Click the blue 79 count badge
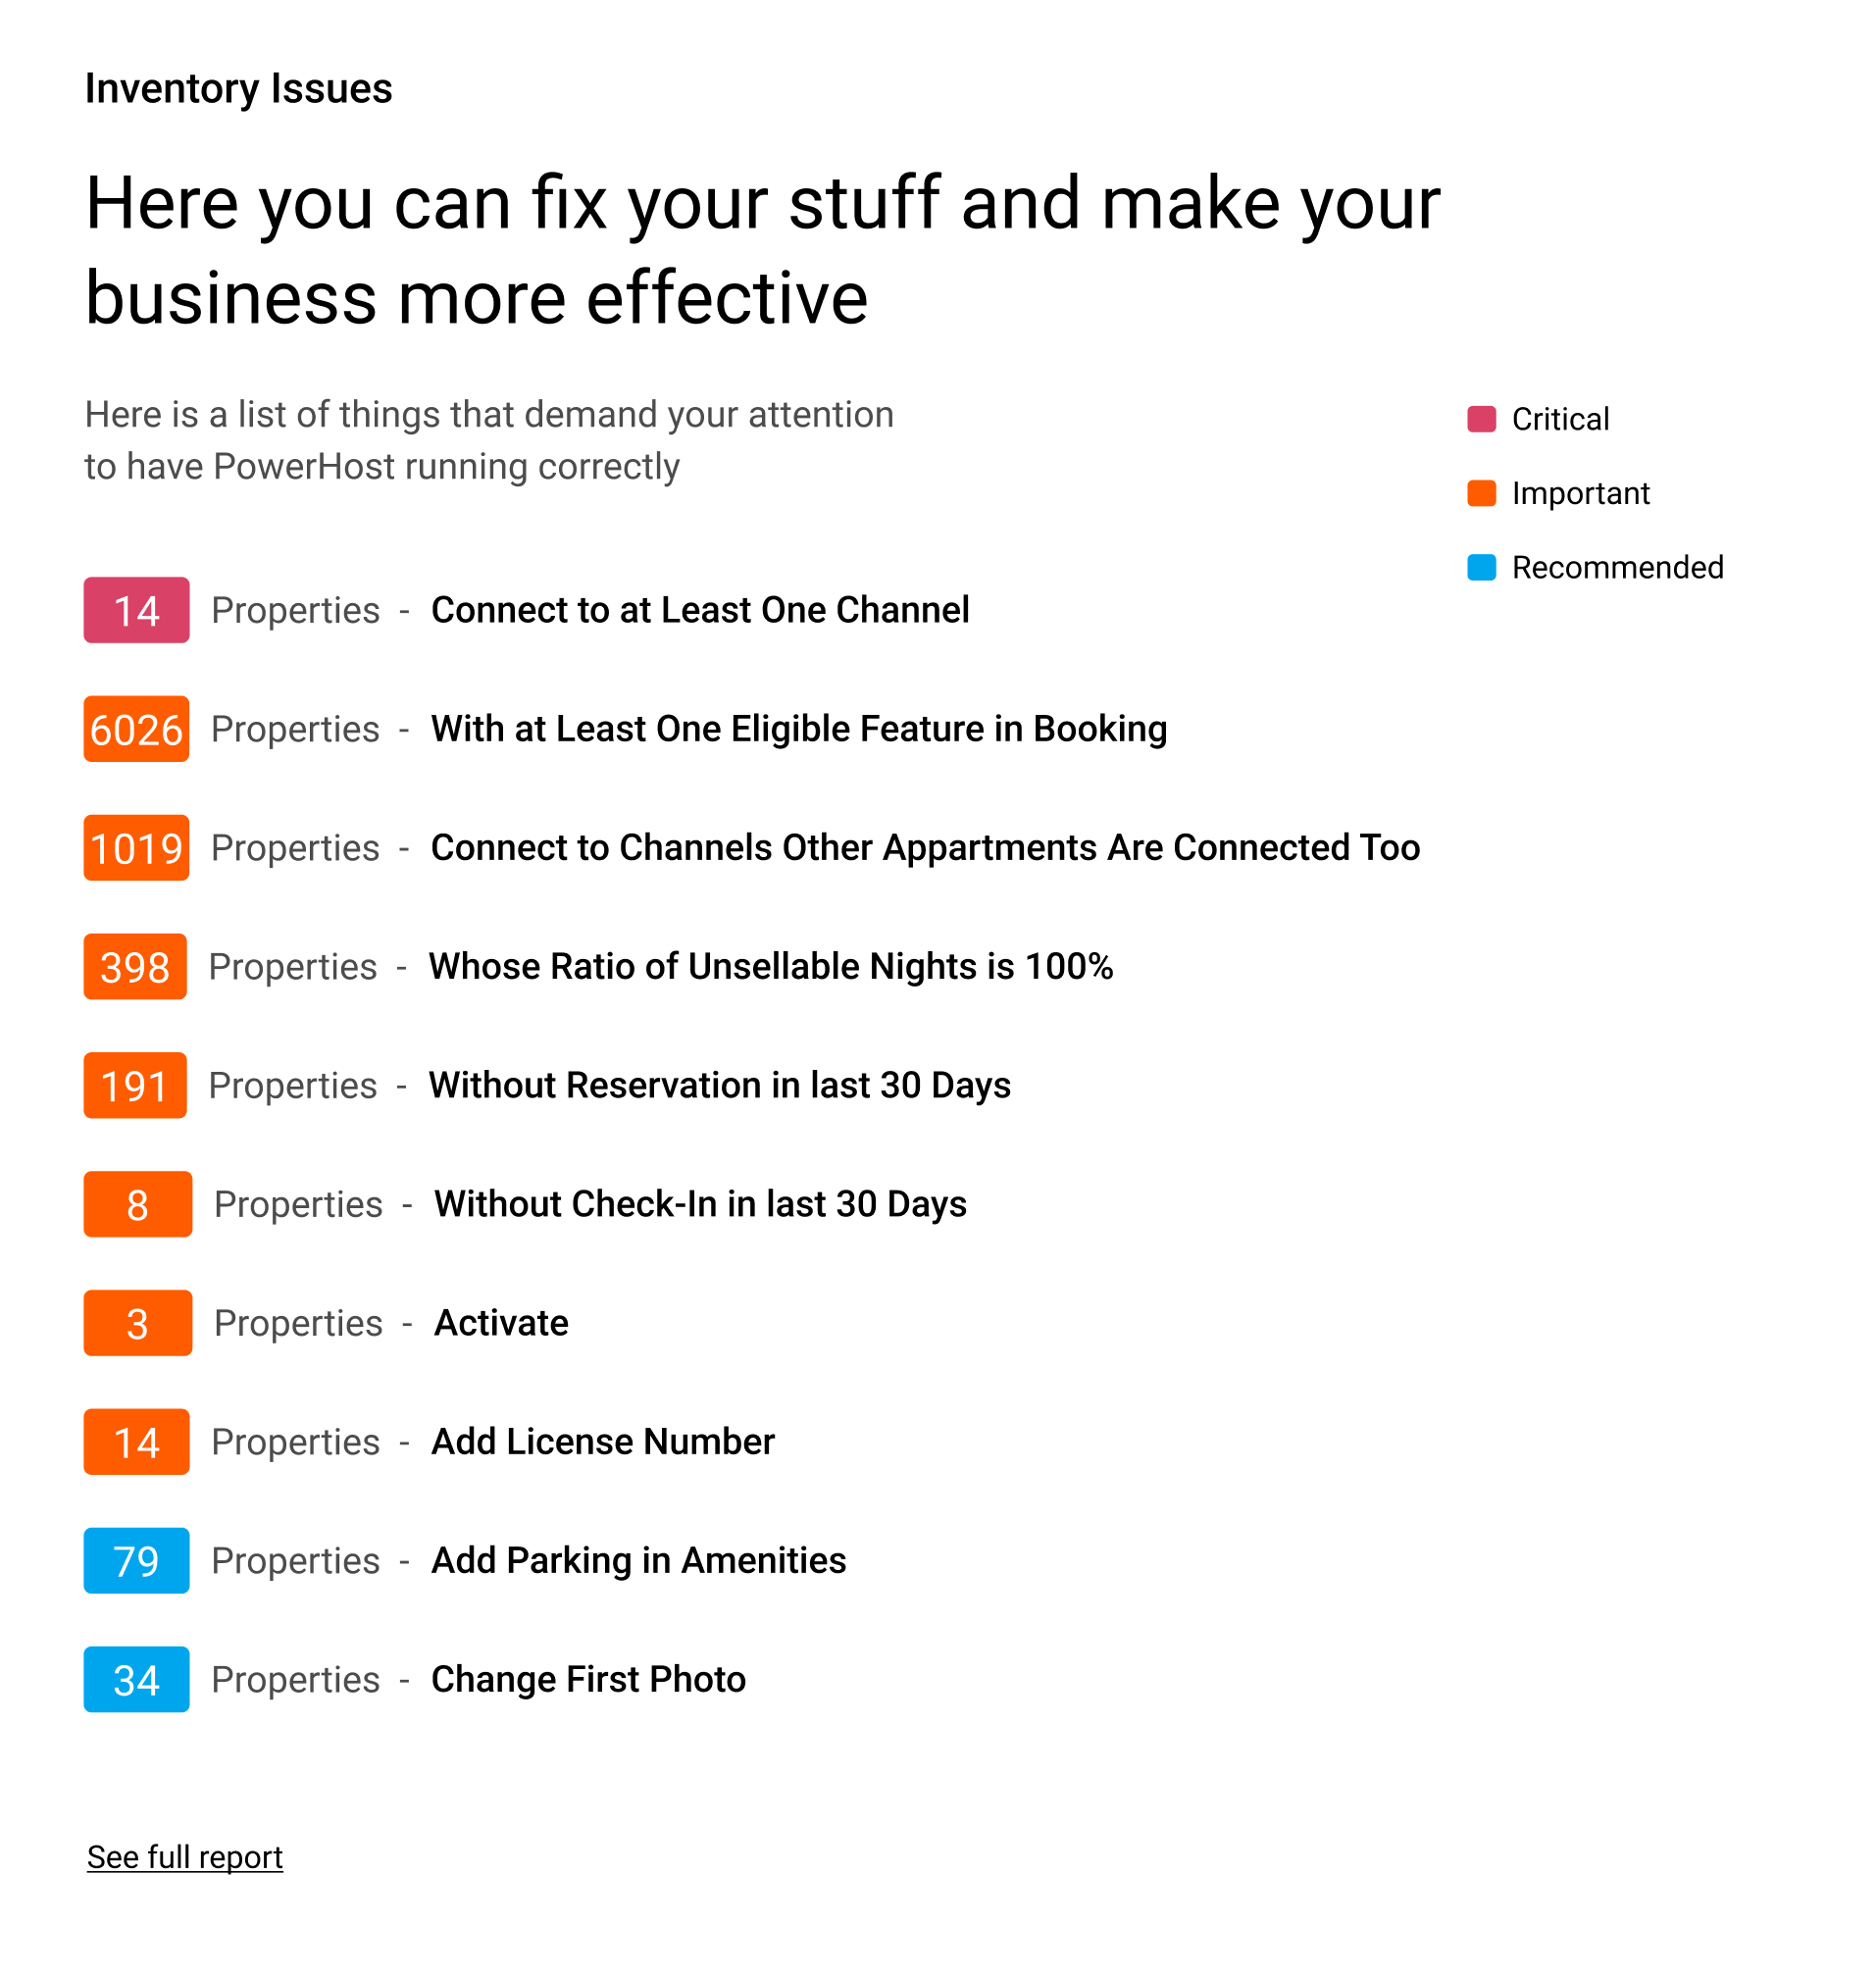 (x=136, y=1560)
